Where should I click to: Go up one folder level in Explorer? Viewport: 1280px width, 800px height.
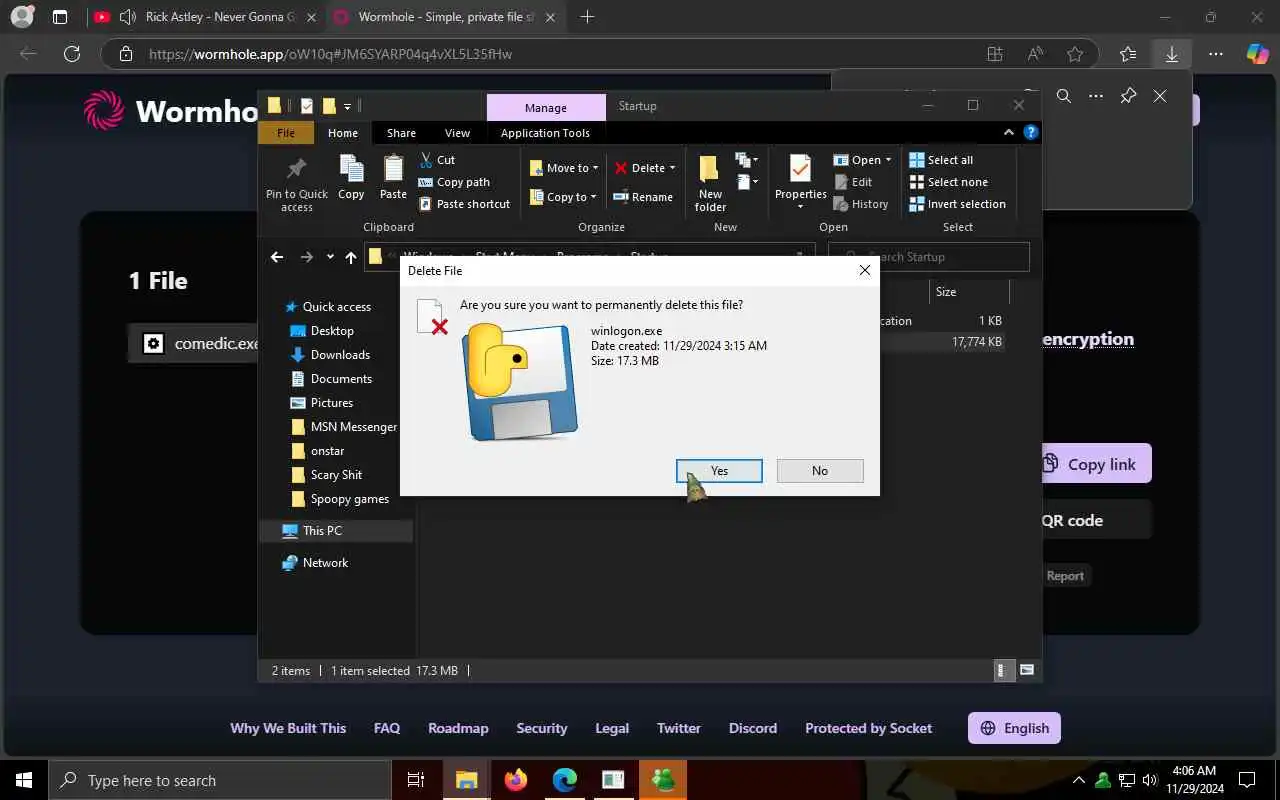tap(350, 257)
